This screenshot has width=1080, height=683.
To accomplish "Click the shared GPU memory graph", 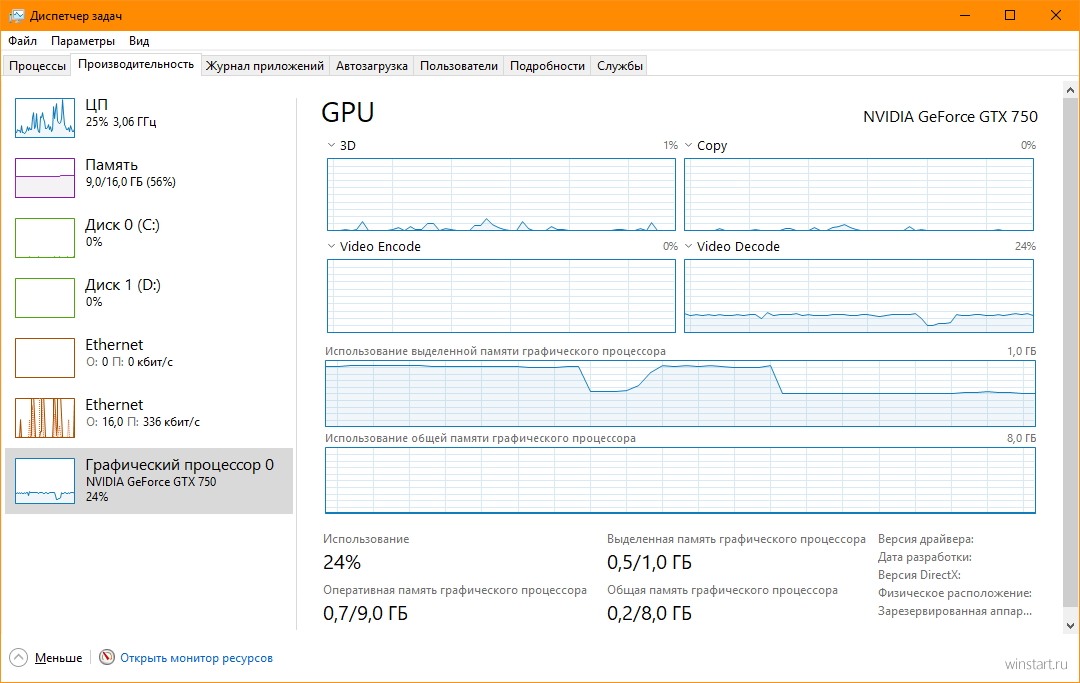I will click(x=680, y=481).
